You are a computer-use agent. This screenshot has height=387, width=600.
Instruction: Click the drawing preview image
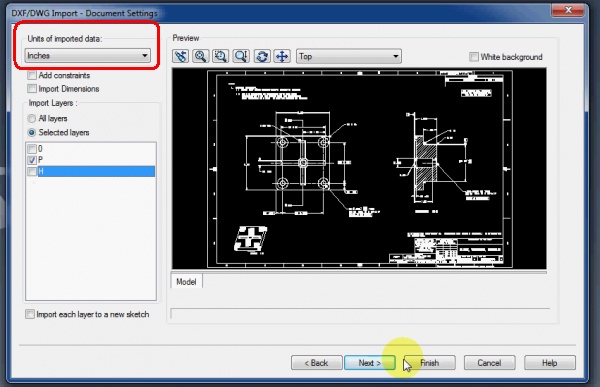pyautogui.click(x=359, y=169)
